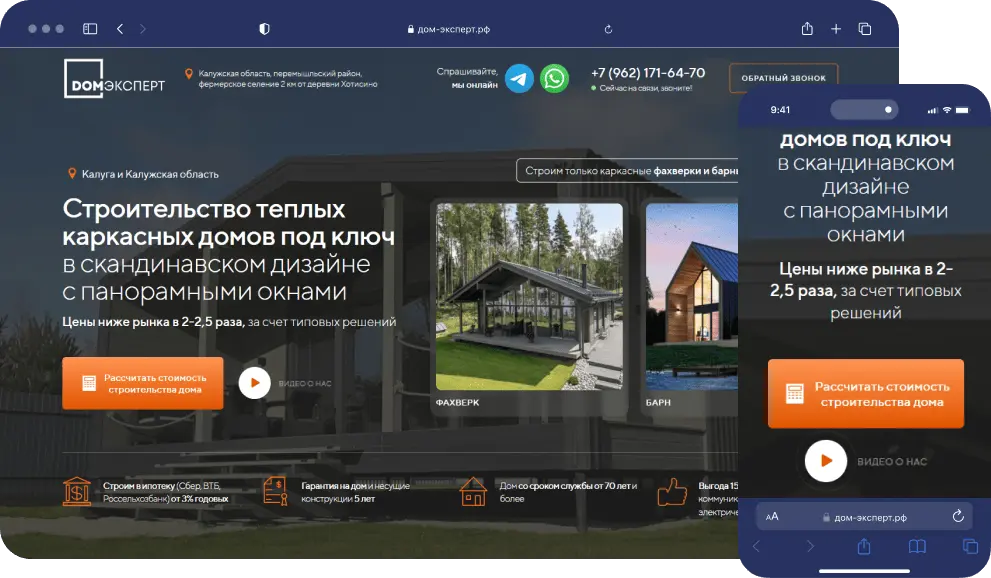This screenshot has width=991, height=578.
Task: Open the WhatsApp chat icon
Action: [554, 79]
